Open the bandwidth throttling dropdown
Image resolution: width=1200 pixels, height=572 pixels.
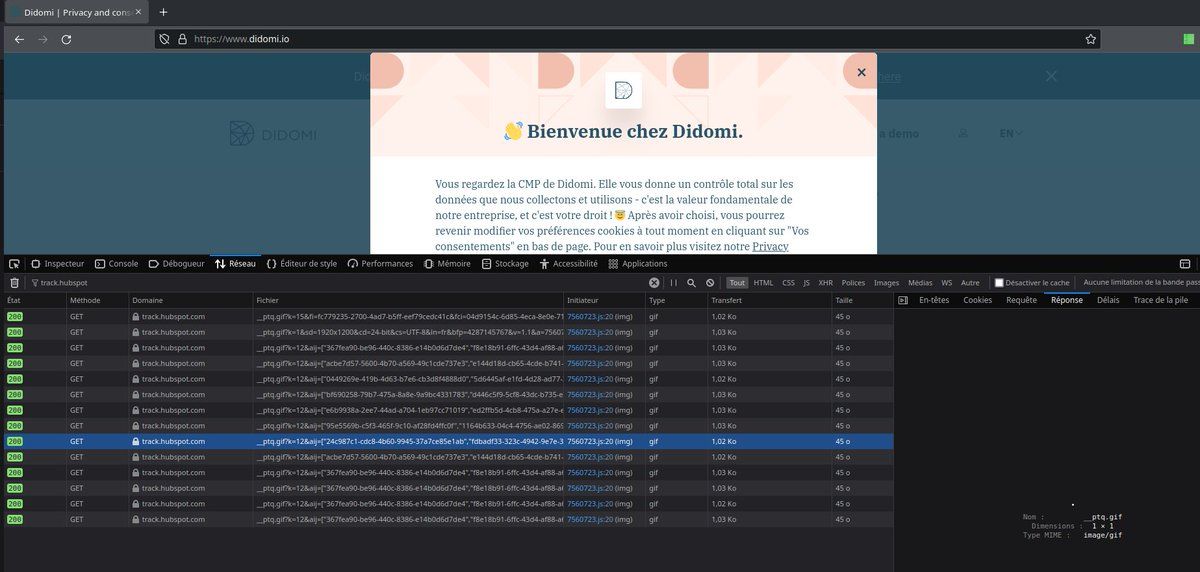tap(1141, 283)
